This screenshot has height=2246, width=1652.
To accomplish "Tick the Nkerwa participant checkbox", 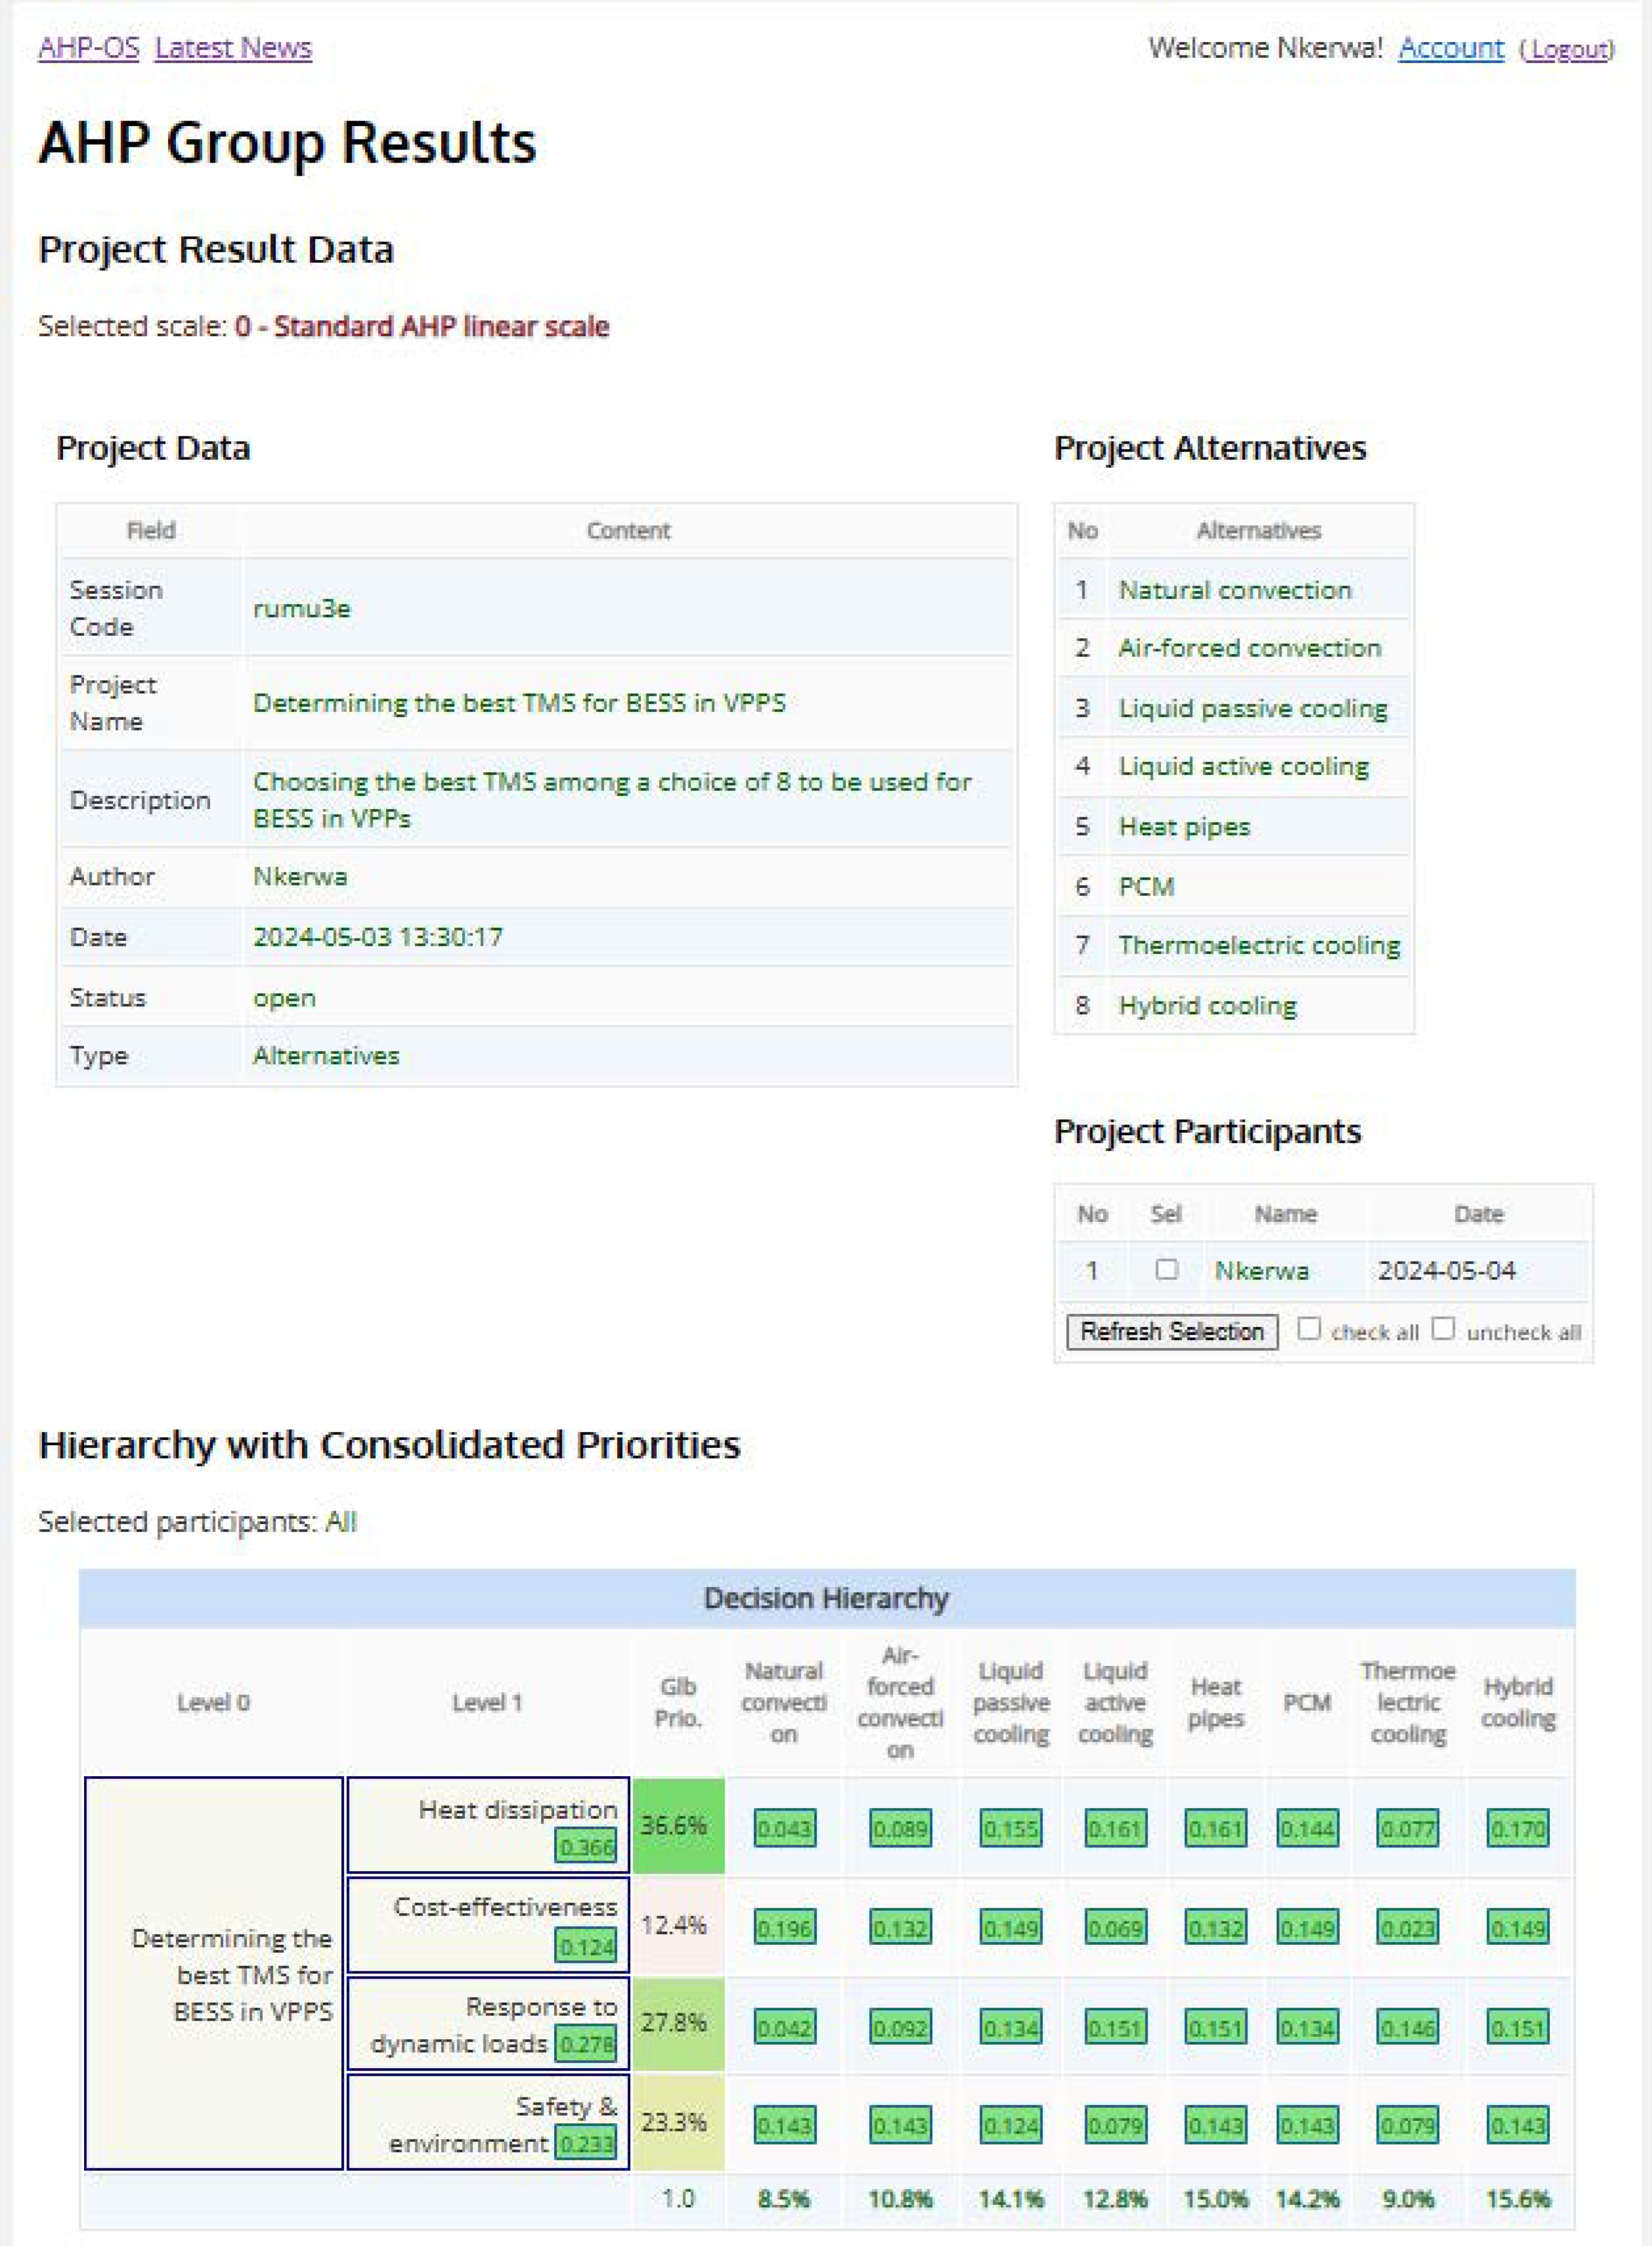I will (1166, 1269).
